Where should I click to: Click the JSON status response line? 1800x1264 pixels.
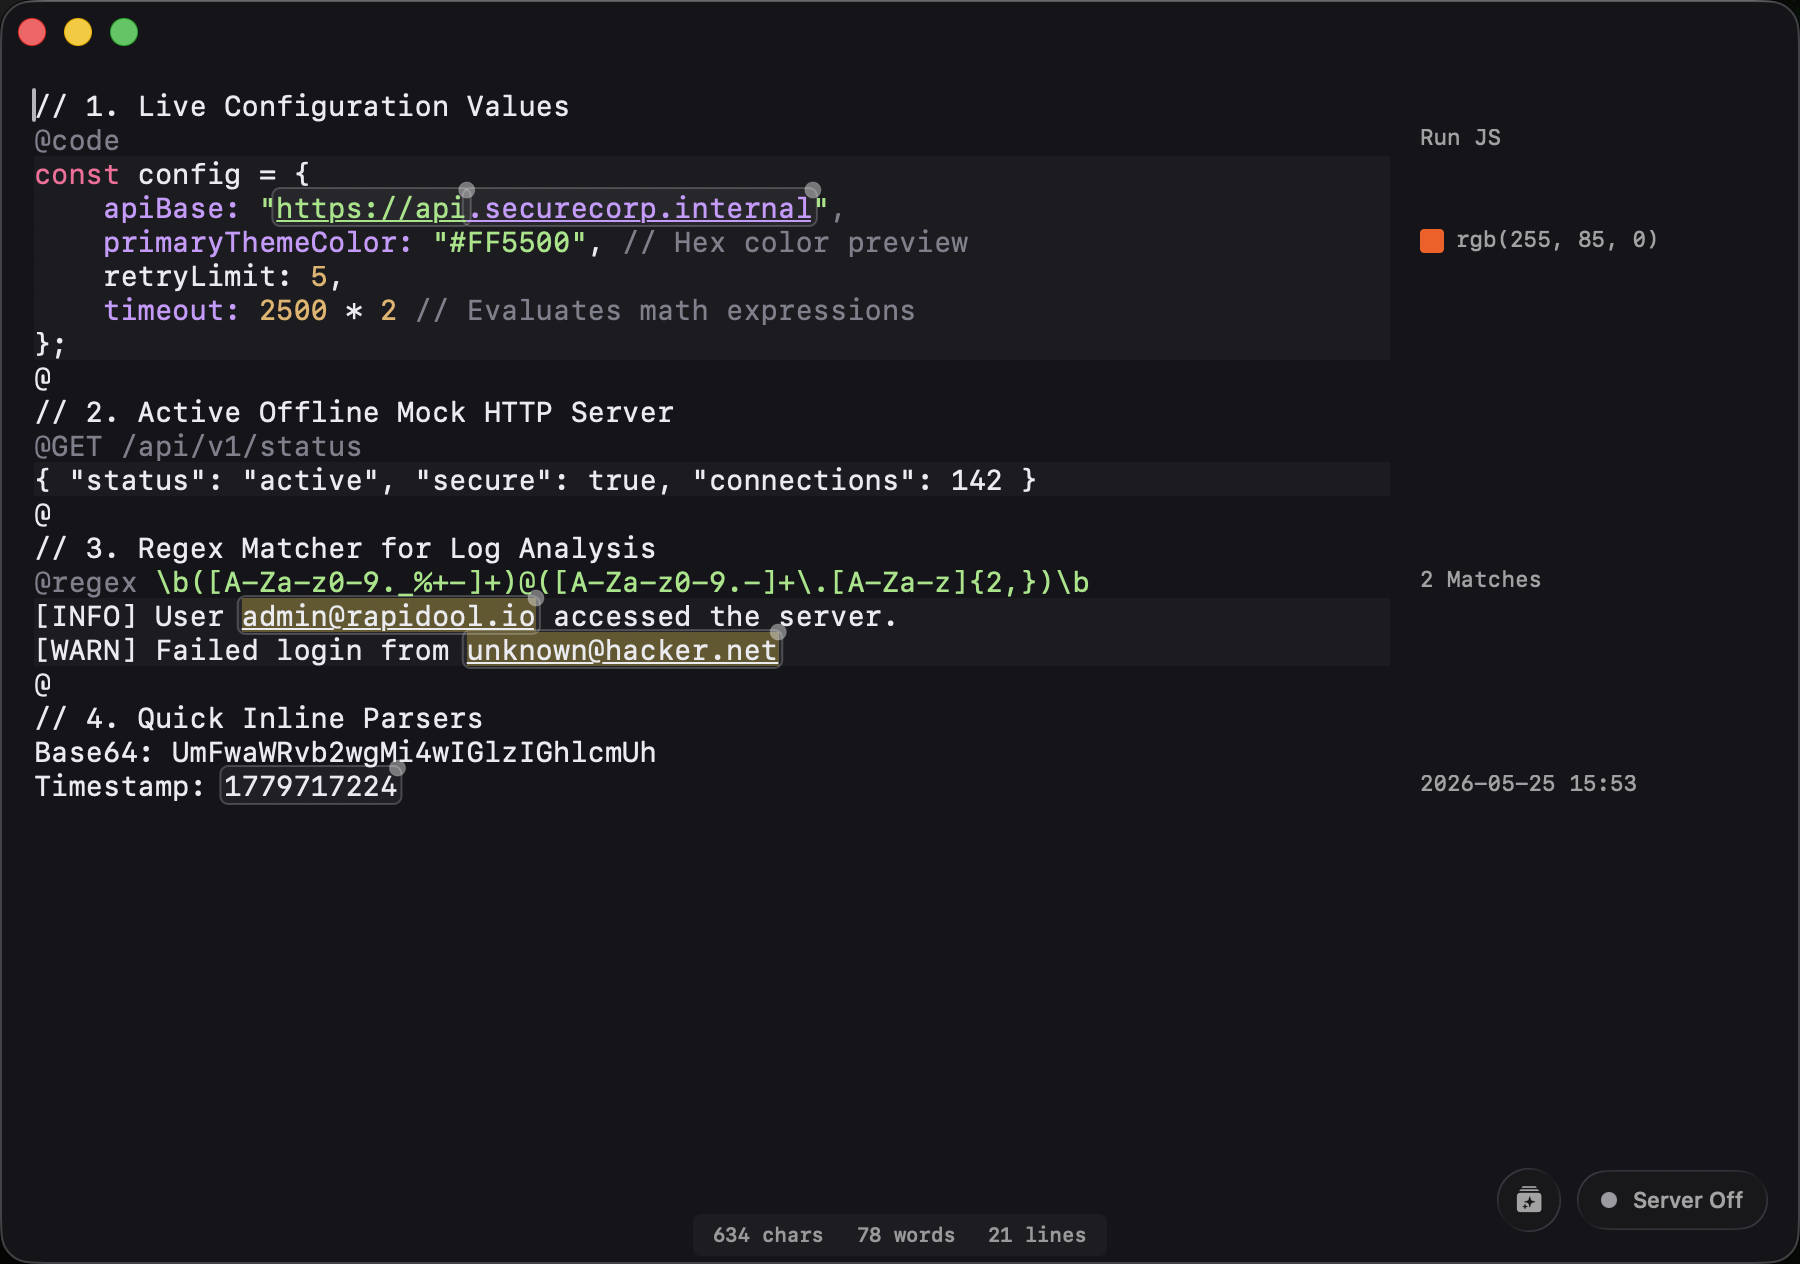coord(535,480)
